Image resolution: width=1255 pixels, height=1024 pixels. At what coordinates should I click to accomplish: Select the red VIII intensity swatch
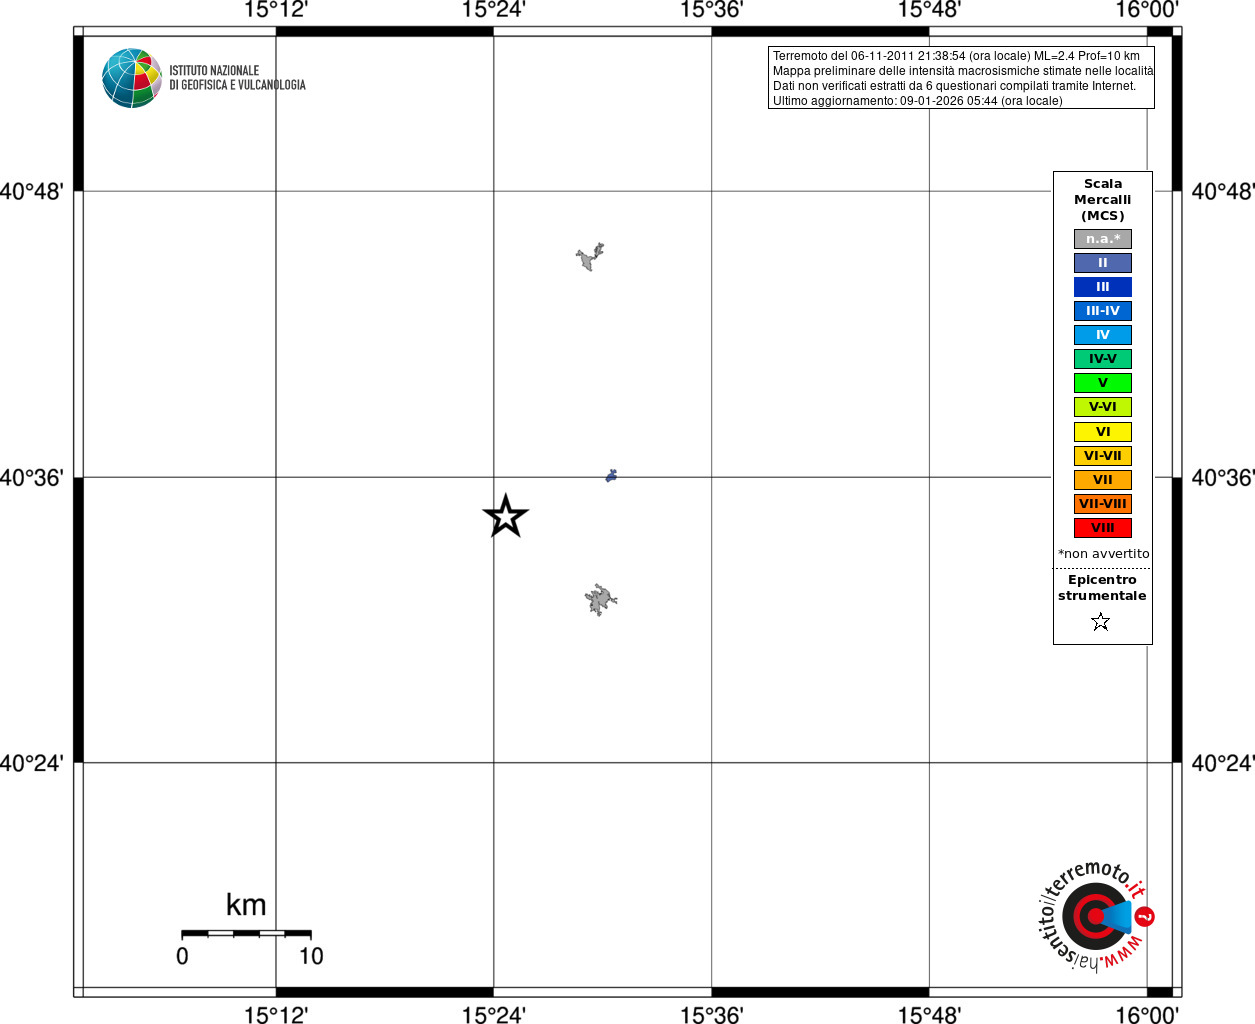pyautogui.click(x=1103, y=528)
